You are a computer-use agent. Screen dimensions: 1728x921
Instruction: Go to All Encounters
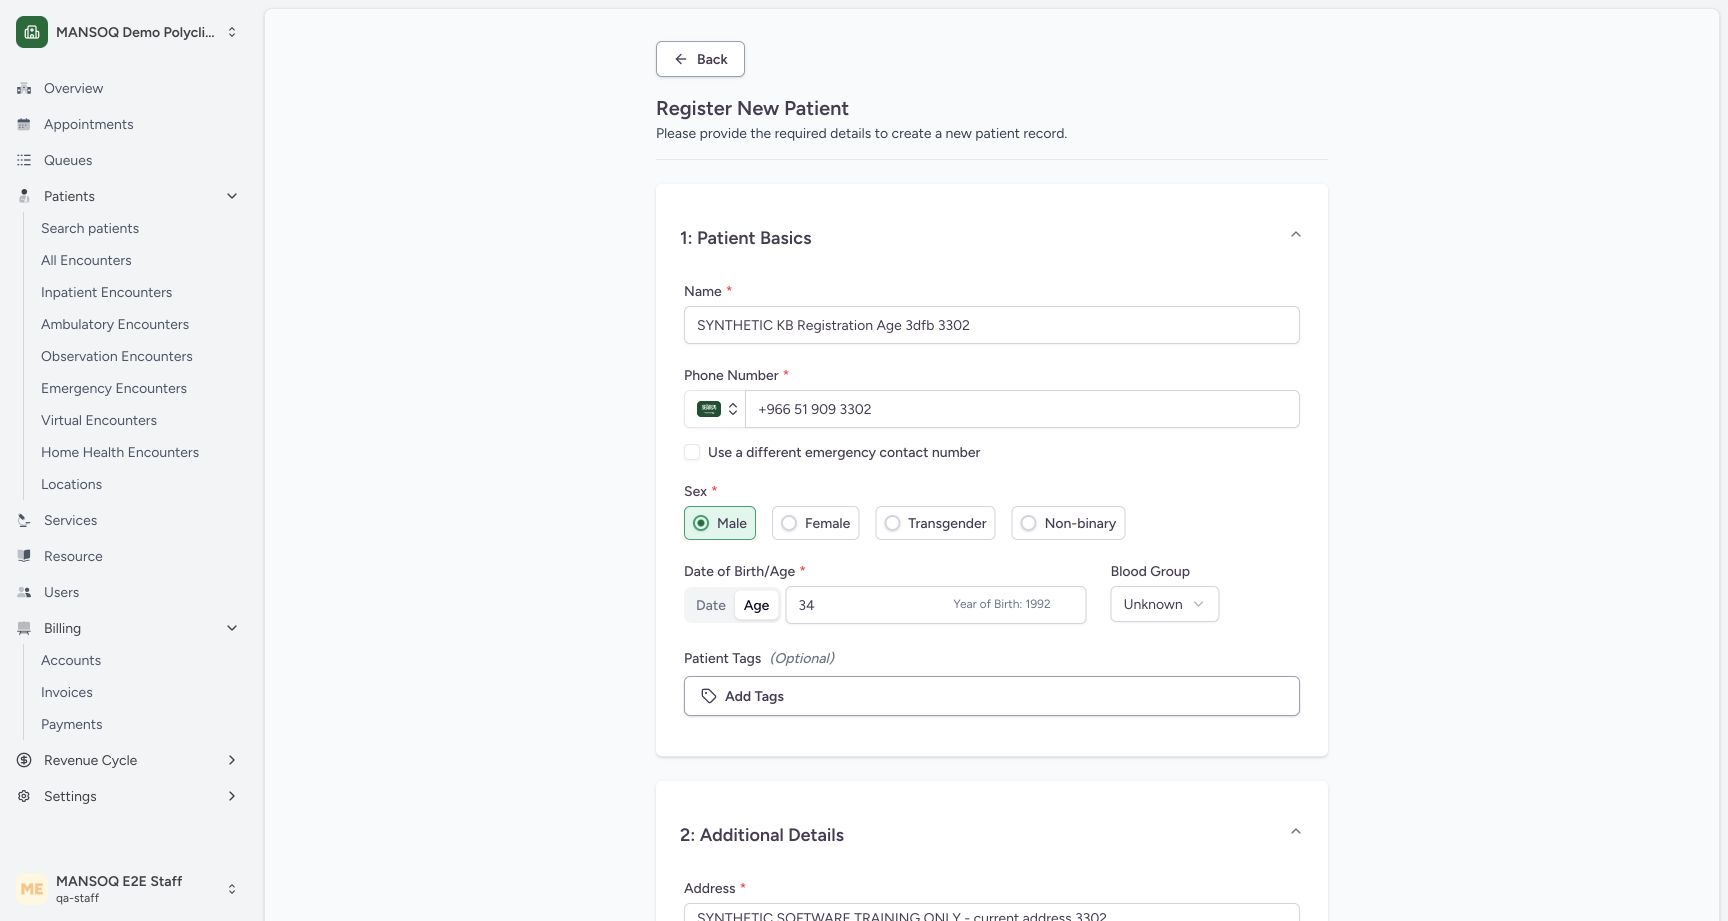coord(86,260)
